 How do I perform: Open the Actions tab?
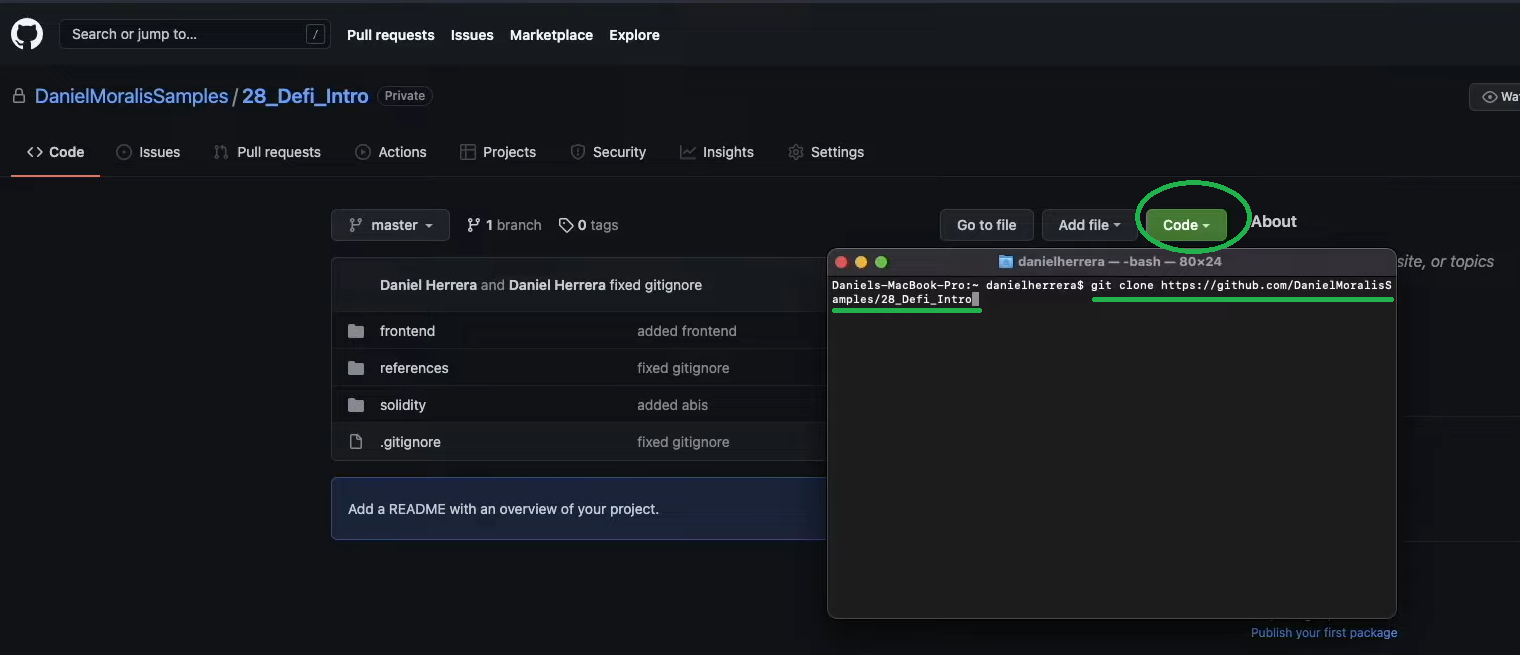pyautogui.click(x=391, y=152)
